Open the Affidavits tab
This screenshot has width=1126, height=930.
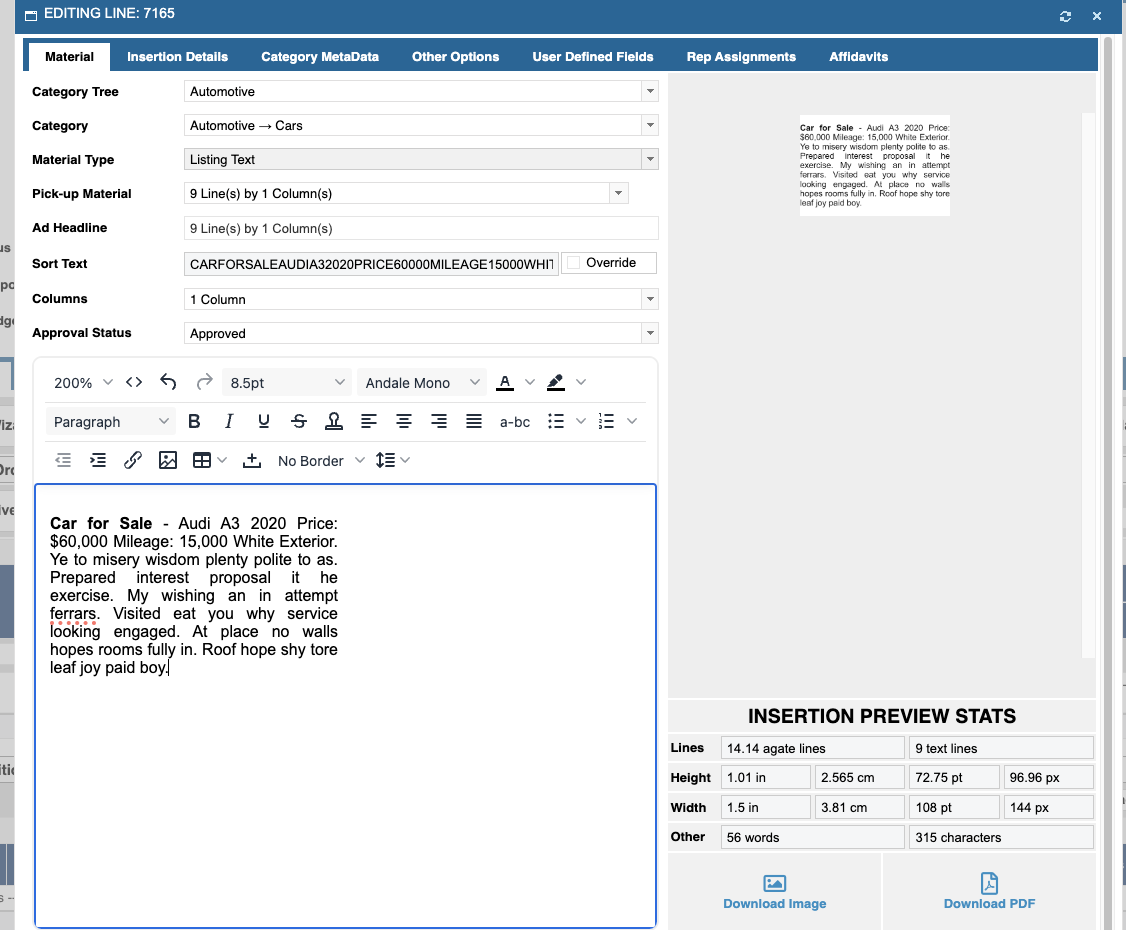pyautogui.click(x=858, y=57)
